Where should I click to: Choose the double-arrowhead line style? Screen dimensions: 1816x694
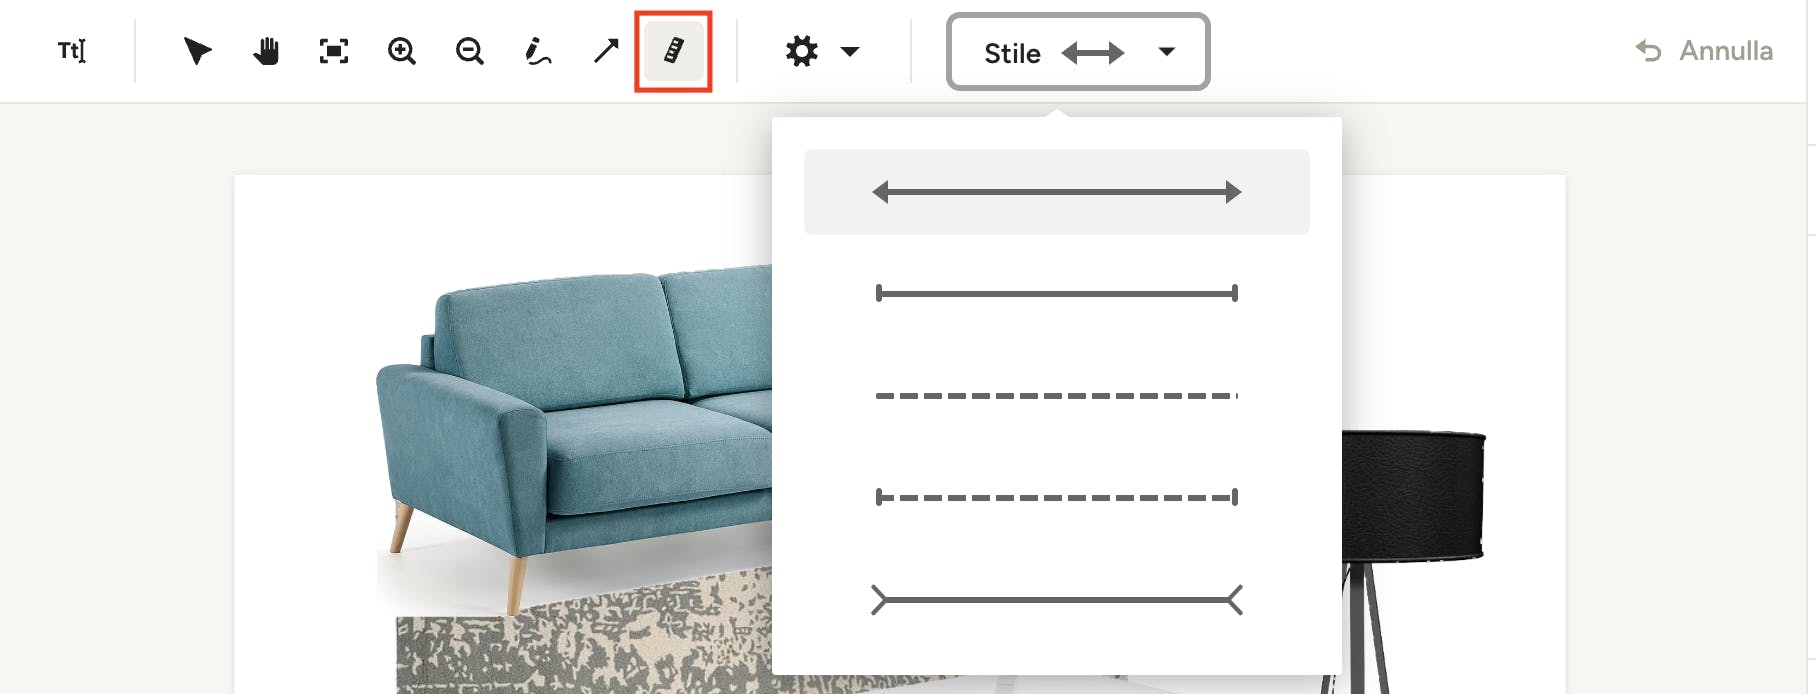tap(1057, 192)
